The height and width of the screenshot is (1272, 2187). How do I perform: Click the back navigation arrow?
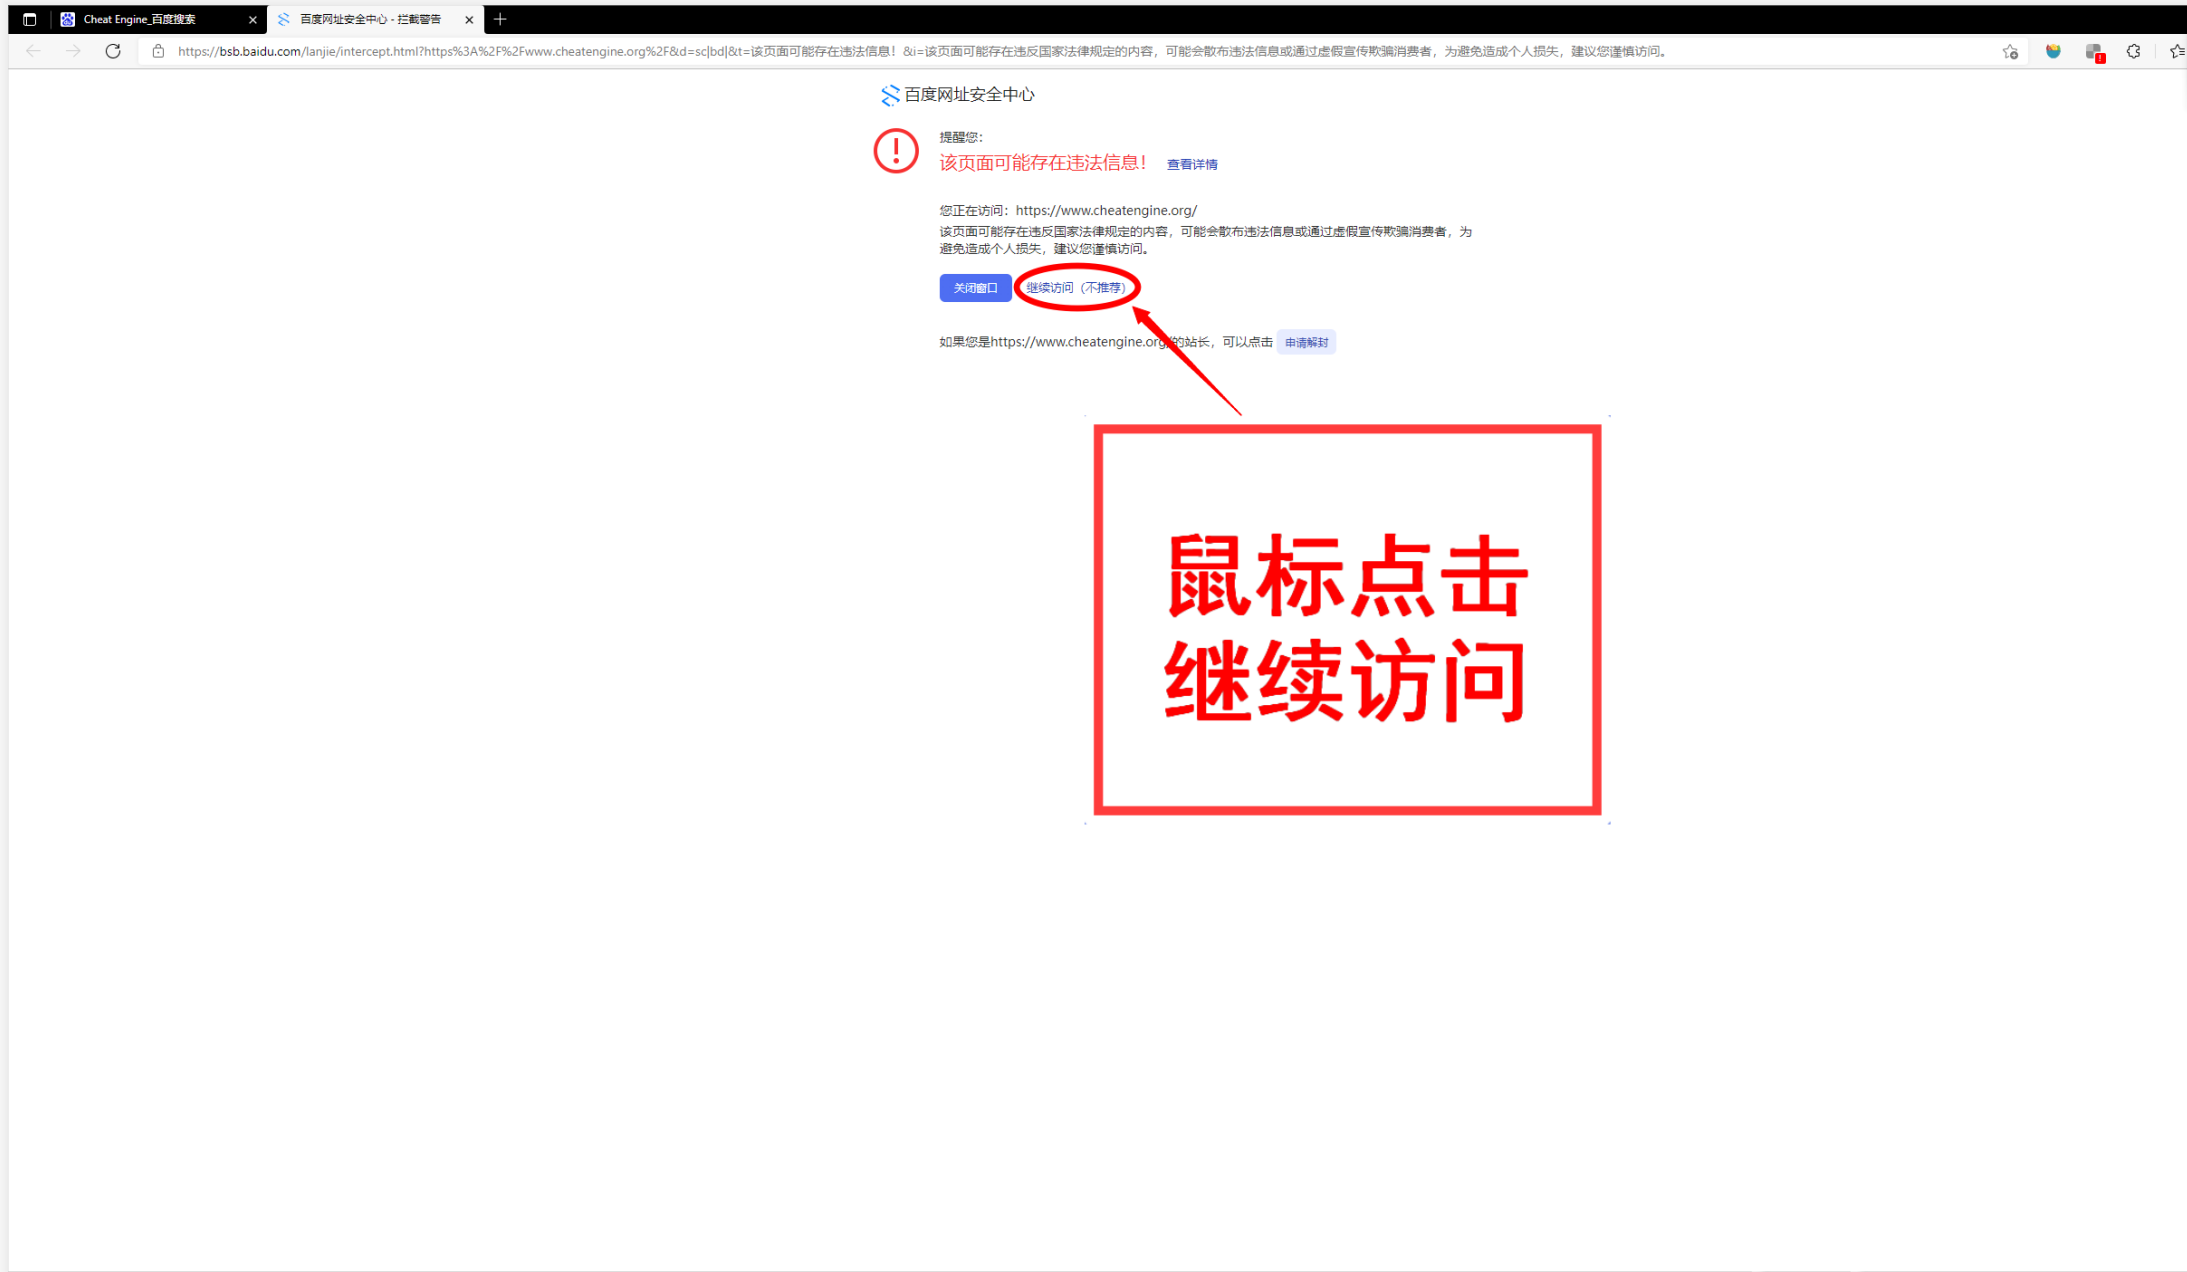(x=33, y=52)
